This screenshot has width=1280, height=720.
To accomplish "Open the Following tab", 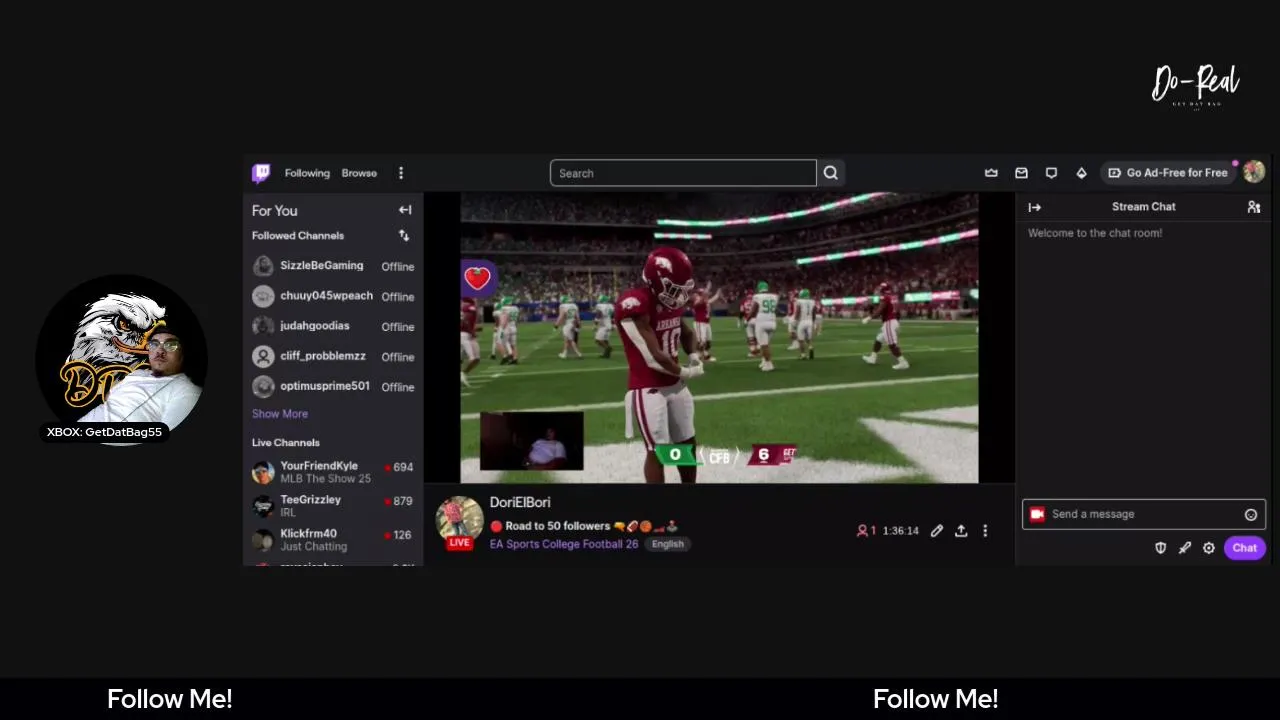I will (307, 173).
